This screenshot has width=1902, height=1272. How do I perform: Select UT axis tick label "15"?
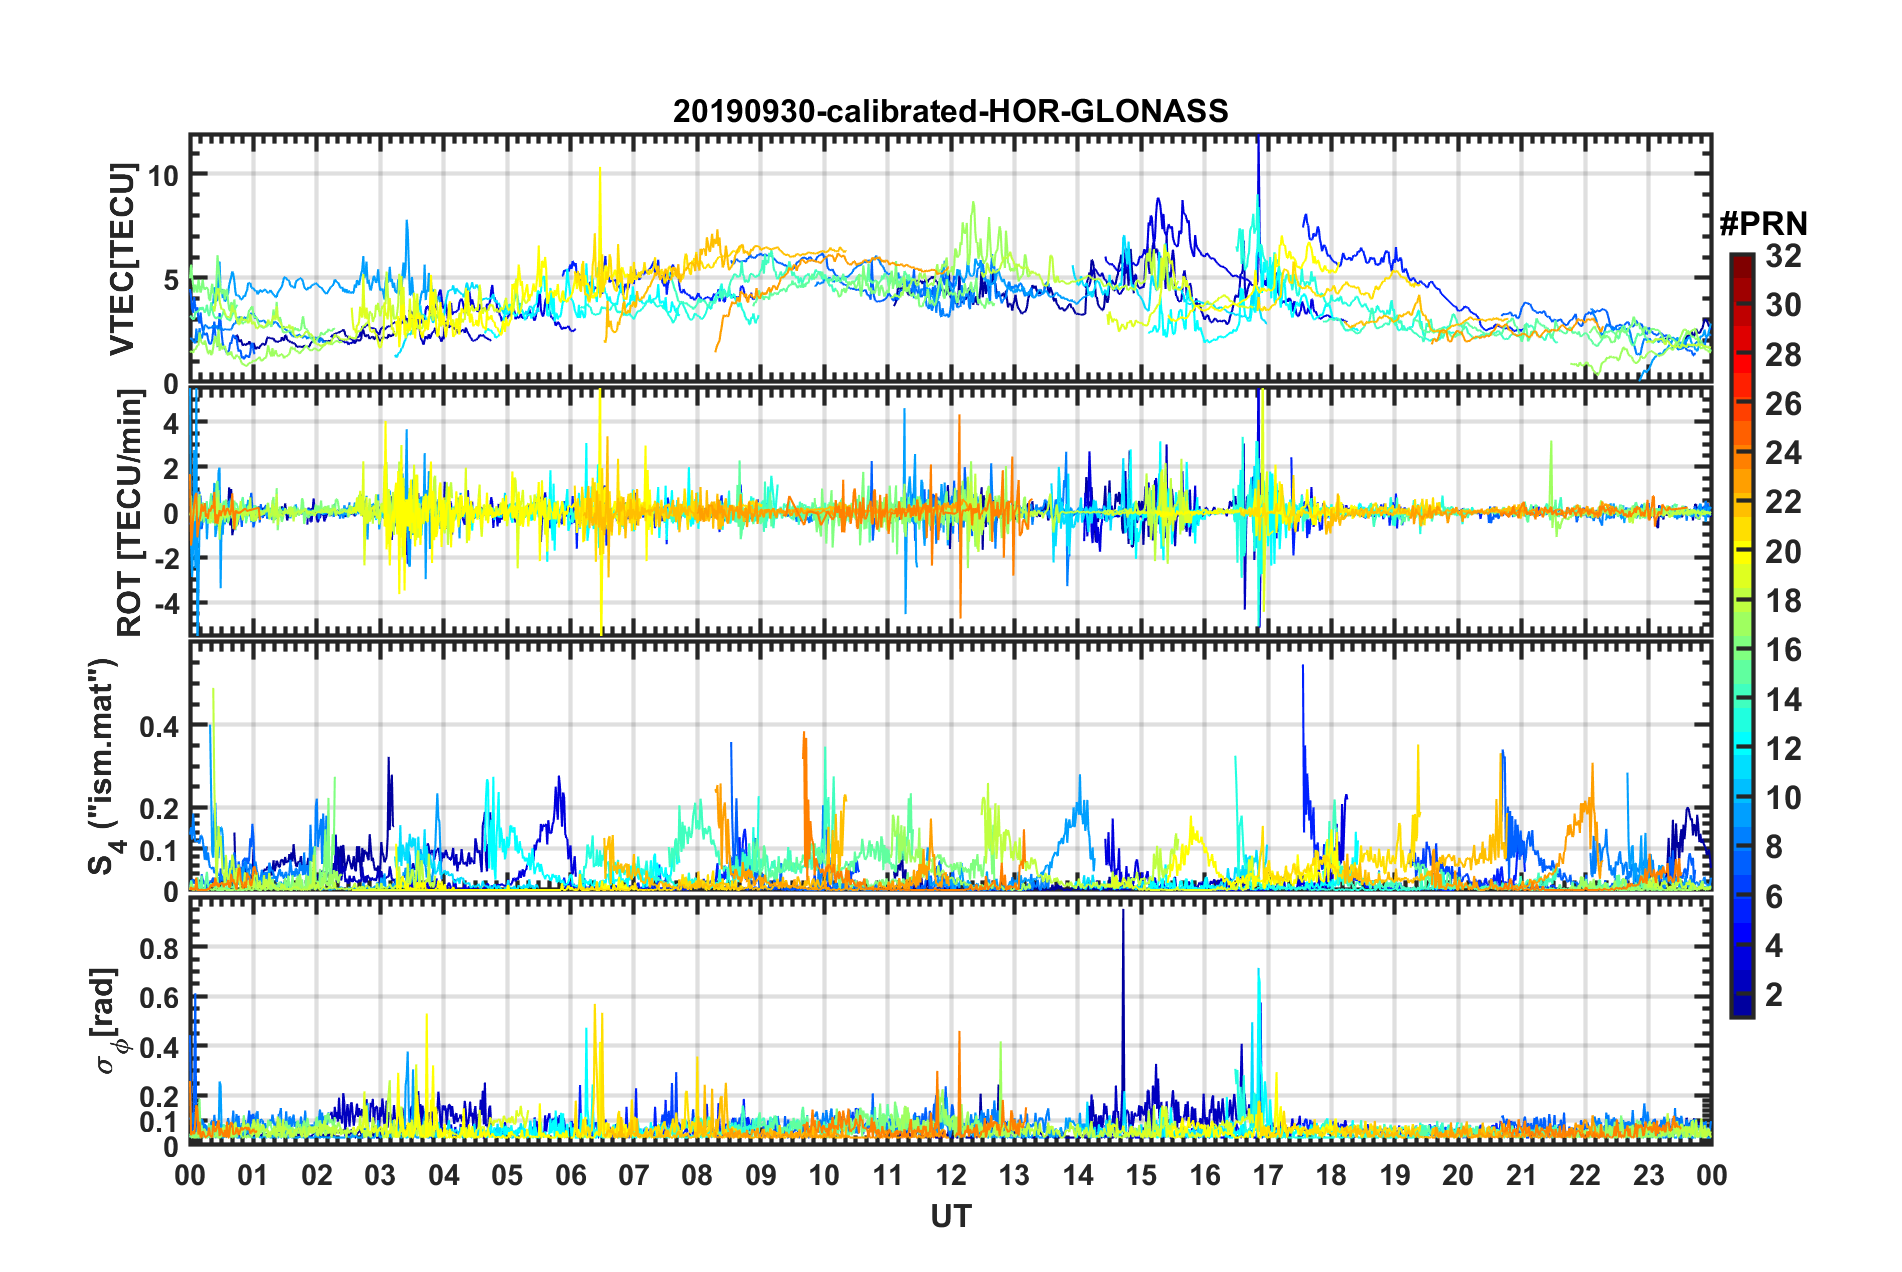[1141, 1175]
